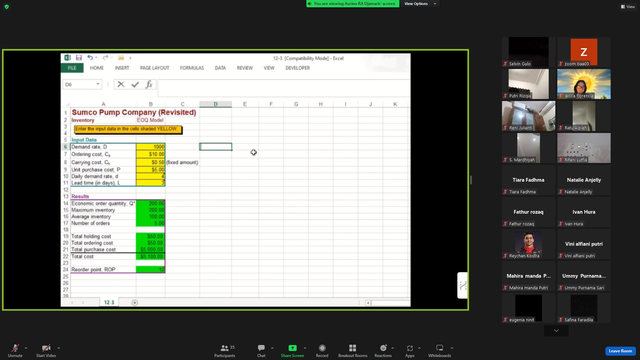Click the participant tile with sun background

pyautogui.click(x=584, y=84)
